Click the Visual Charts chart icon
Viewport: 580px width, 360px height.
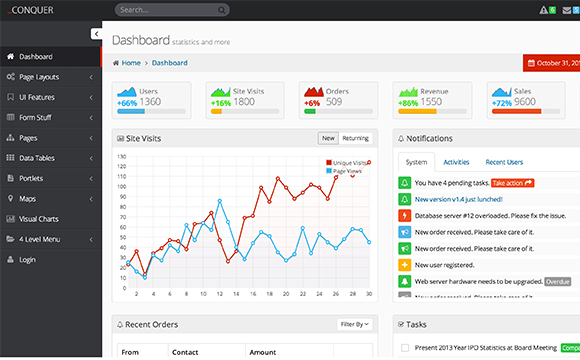click(10, 219)
